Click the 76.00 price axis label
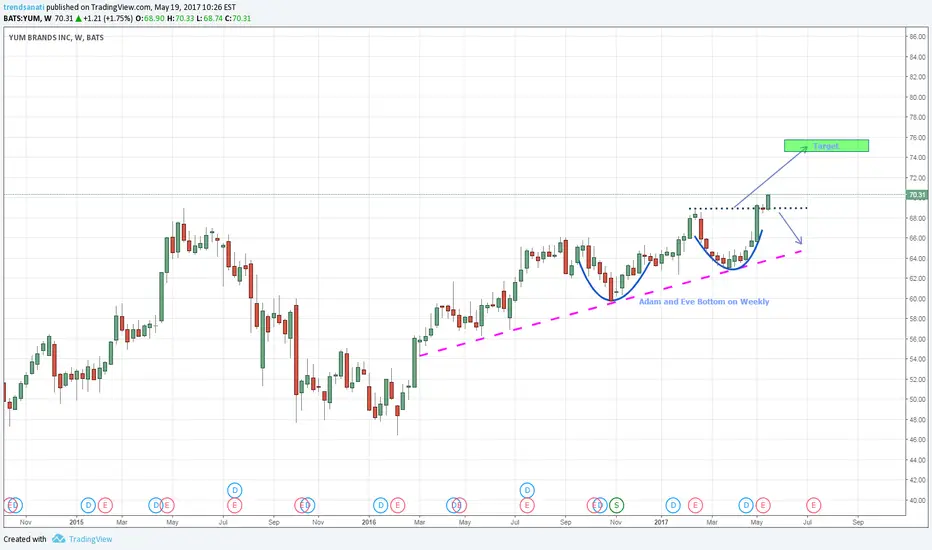This screenshot has width=932, height=550. click(x=917, y=137)
